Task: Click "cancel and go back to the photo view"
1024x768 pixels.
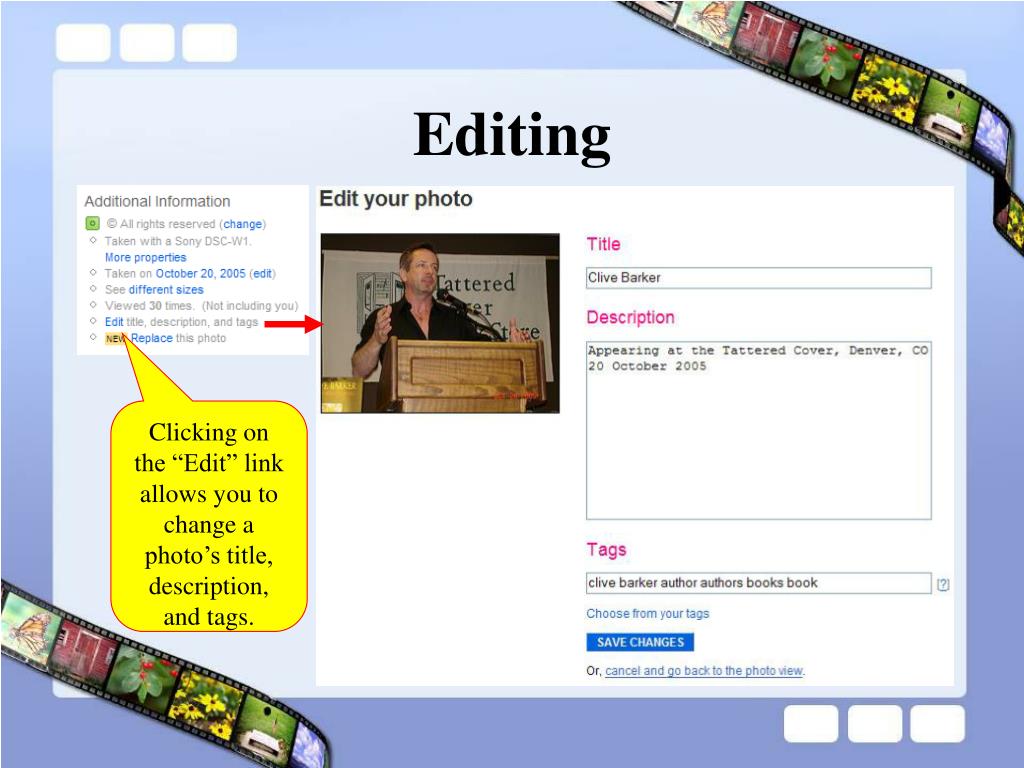Action: [x=704, y=671]
